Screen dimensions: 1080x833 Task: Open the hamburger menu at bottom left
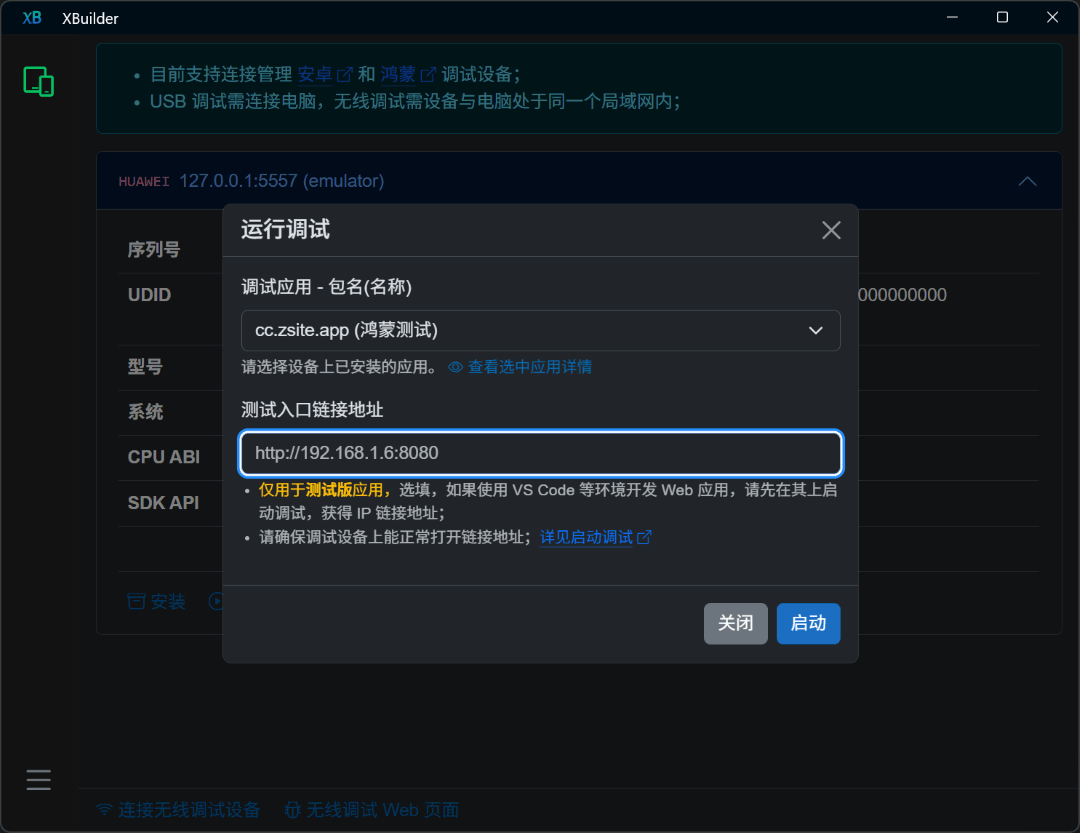pyautogui.click(x=39, y=779)
